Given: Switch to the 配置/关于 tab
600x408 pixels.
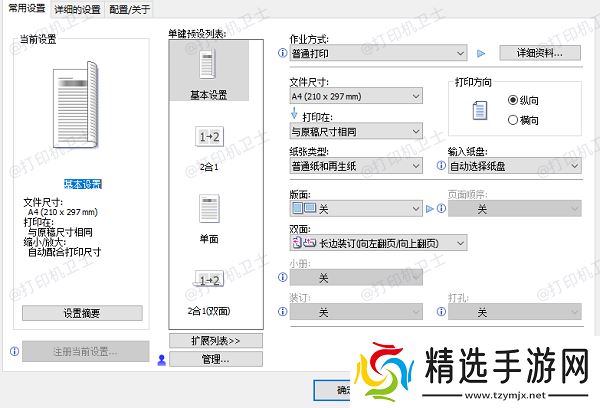Looking at the screenshot, I should pos(129,9).
